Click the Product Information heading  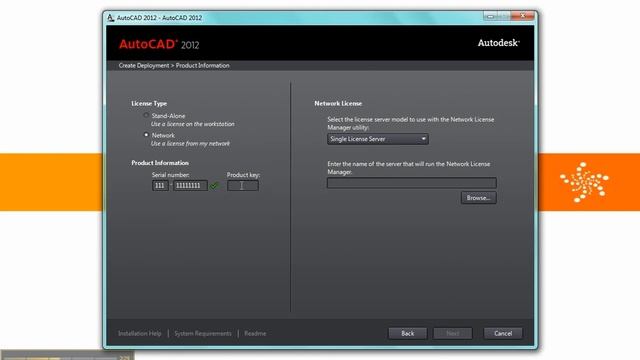pyautogui.click(x=160, y=163)
